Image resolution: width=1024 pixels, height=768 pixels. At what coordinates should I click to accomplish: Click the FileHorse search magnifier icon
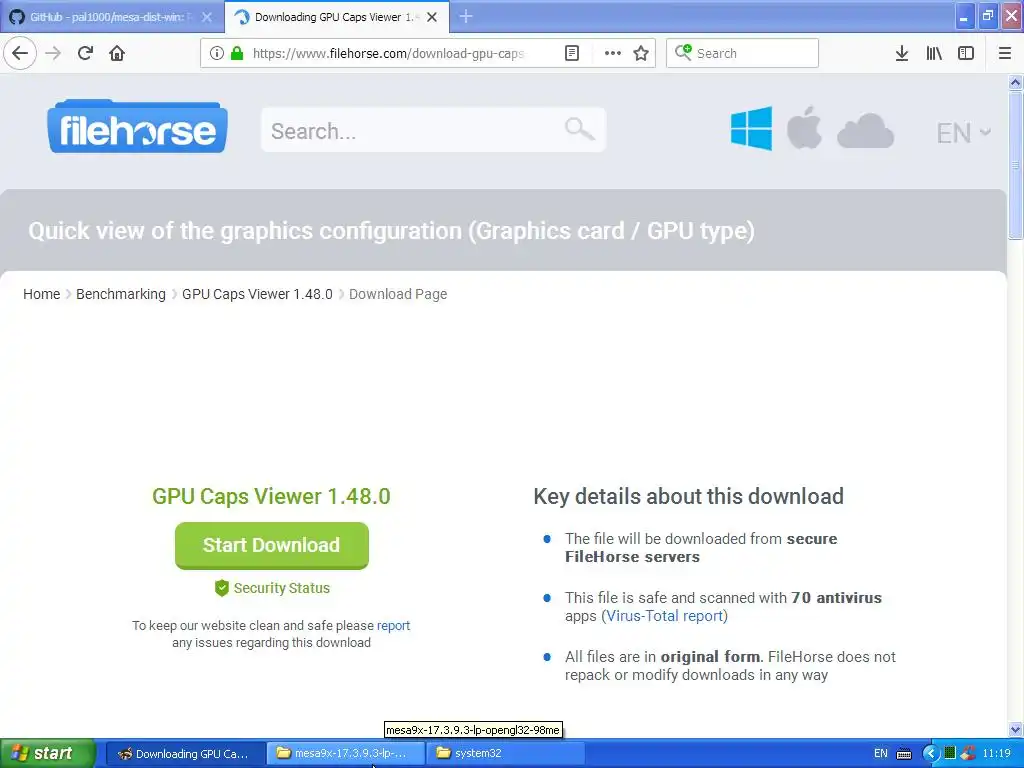click(579, 129)
